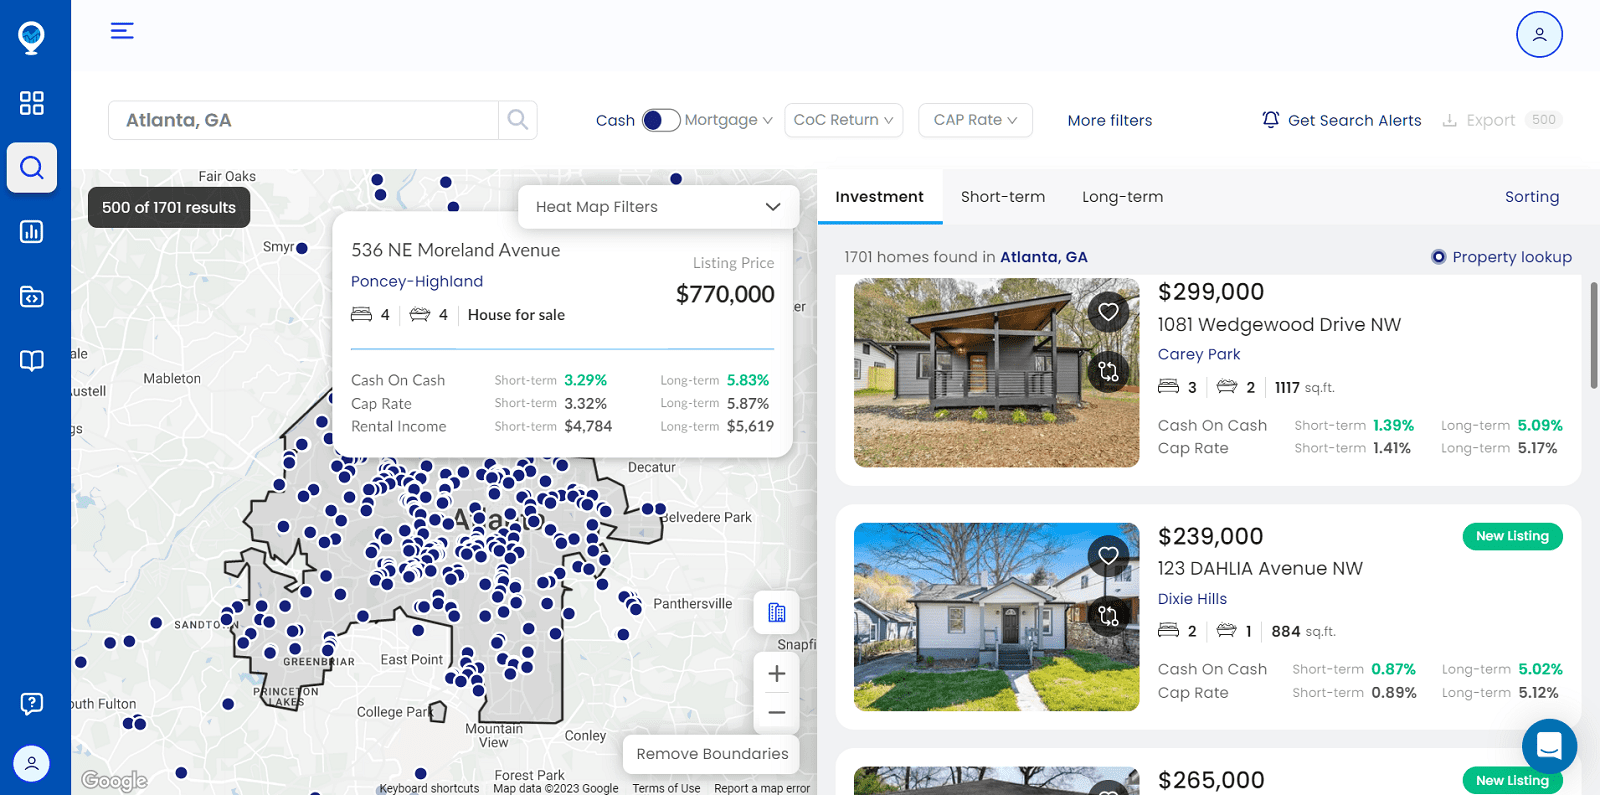Switch to the Short-term tab
Screen dimensions: 1600x795
pyautogui.click(x=1002, y=197)
